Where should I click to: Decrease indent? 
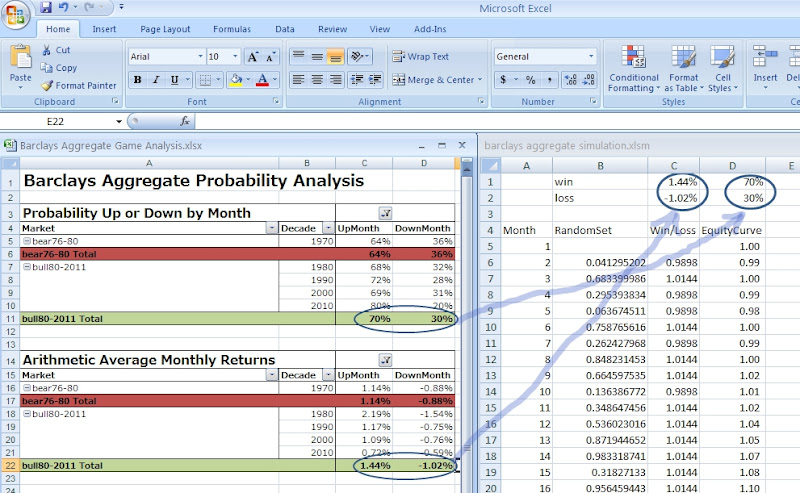click(x=357, y=80)
